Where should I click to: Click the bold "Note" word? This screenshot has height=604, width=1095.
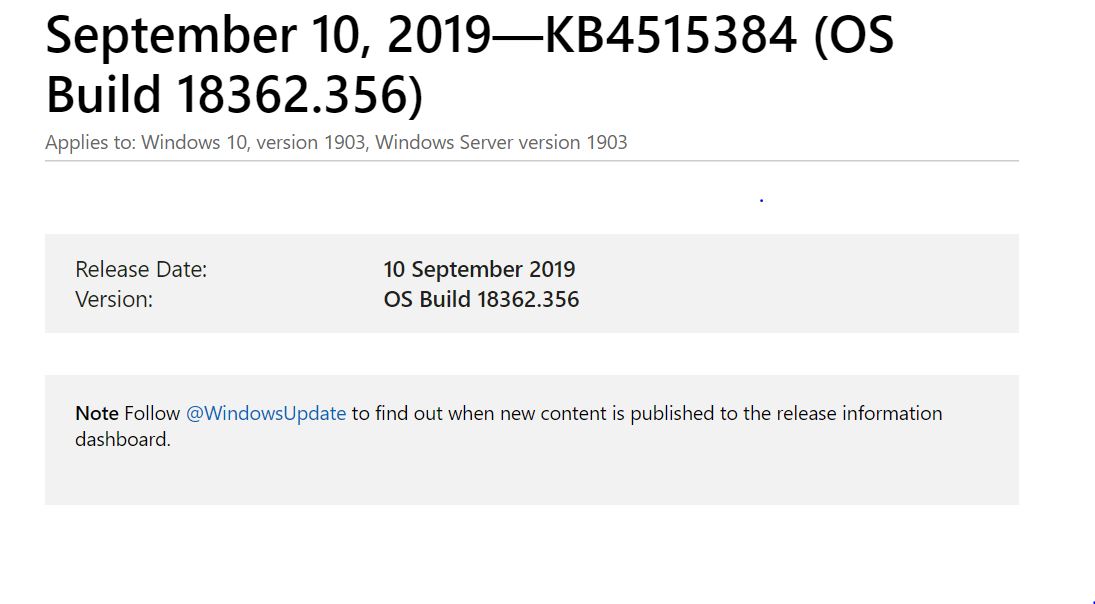[96, 413]
